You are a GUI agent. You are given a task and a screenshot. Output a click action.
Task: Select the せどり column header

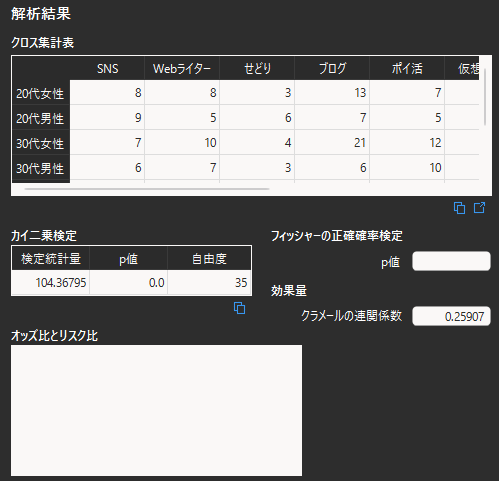(x=257, y=68)
